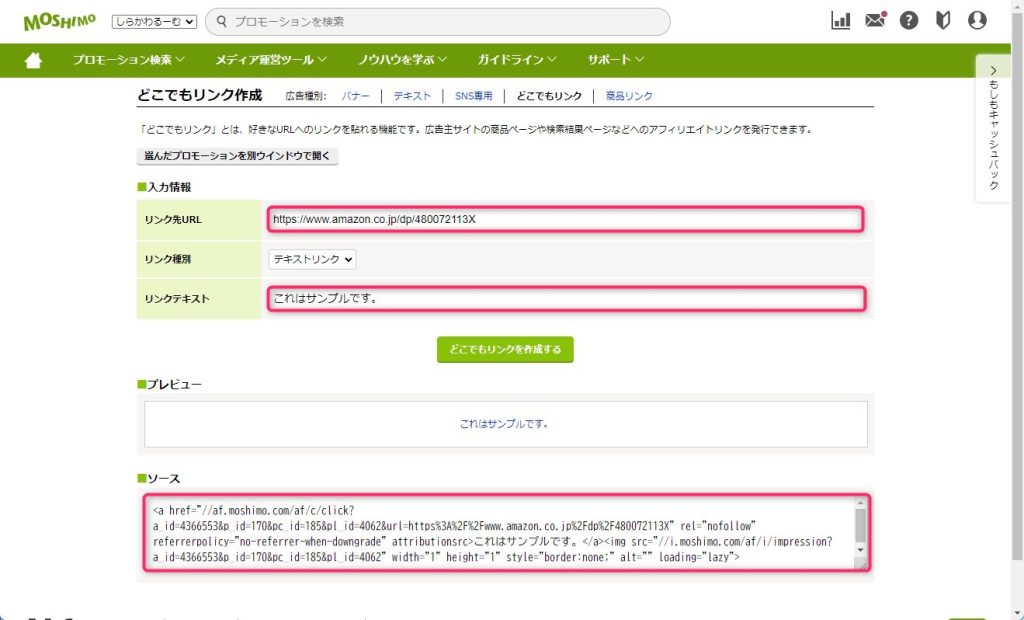This screenshot has height=620, width=1024.
Task: Click the リンク先URL input field
Action: (x=565, y=219)
